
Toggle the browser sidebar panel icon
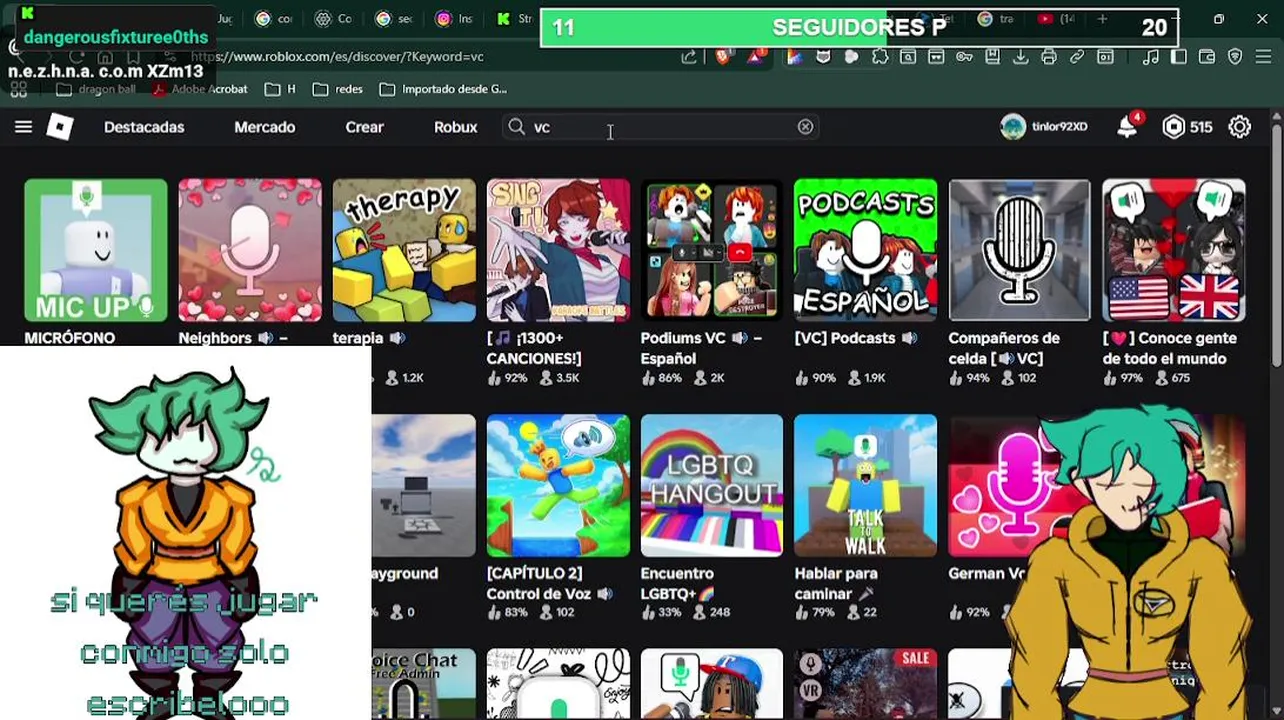1179,57
